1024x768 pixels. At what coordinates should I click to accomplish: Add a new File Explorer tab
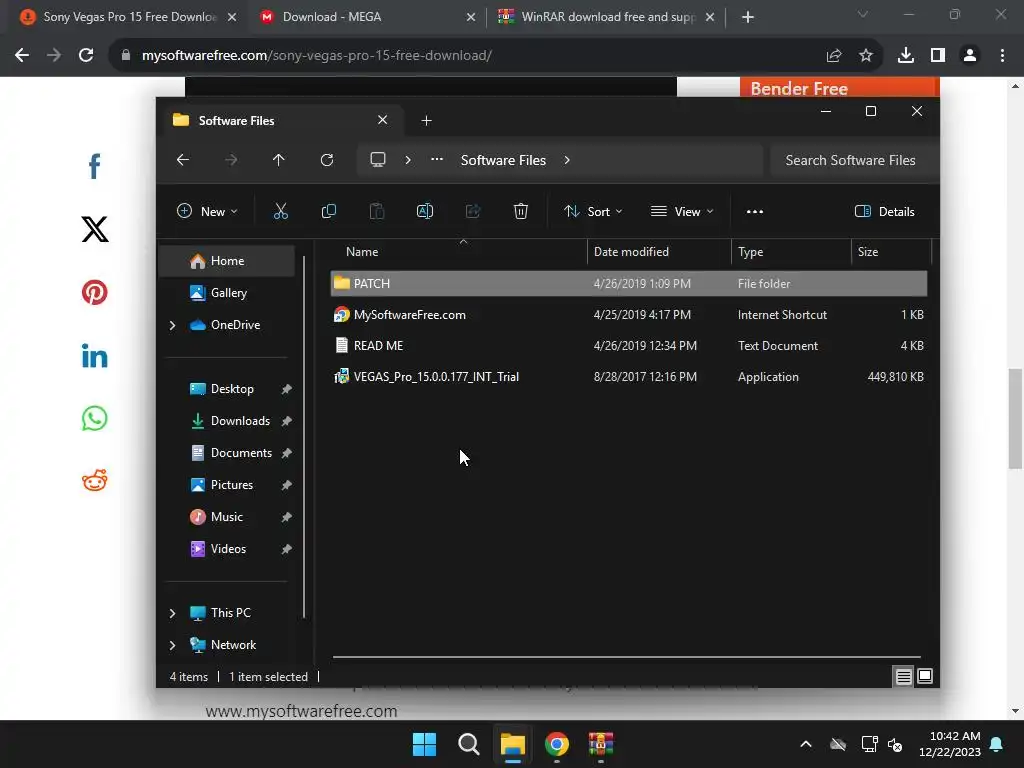(426, 121)
